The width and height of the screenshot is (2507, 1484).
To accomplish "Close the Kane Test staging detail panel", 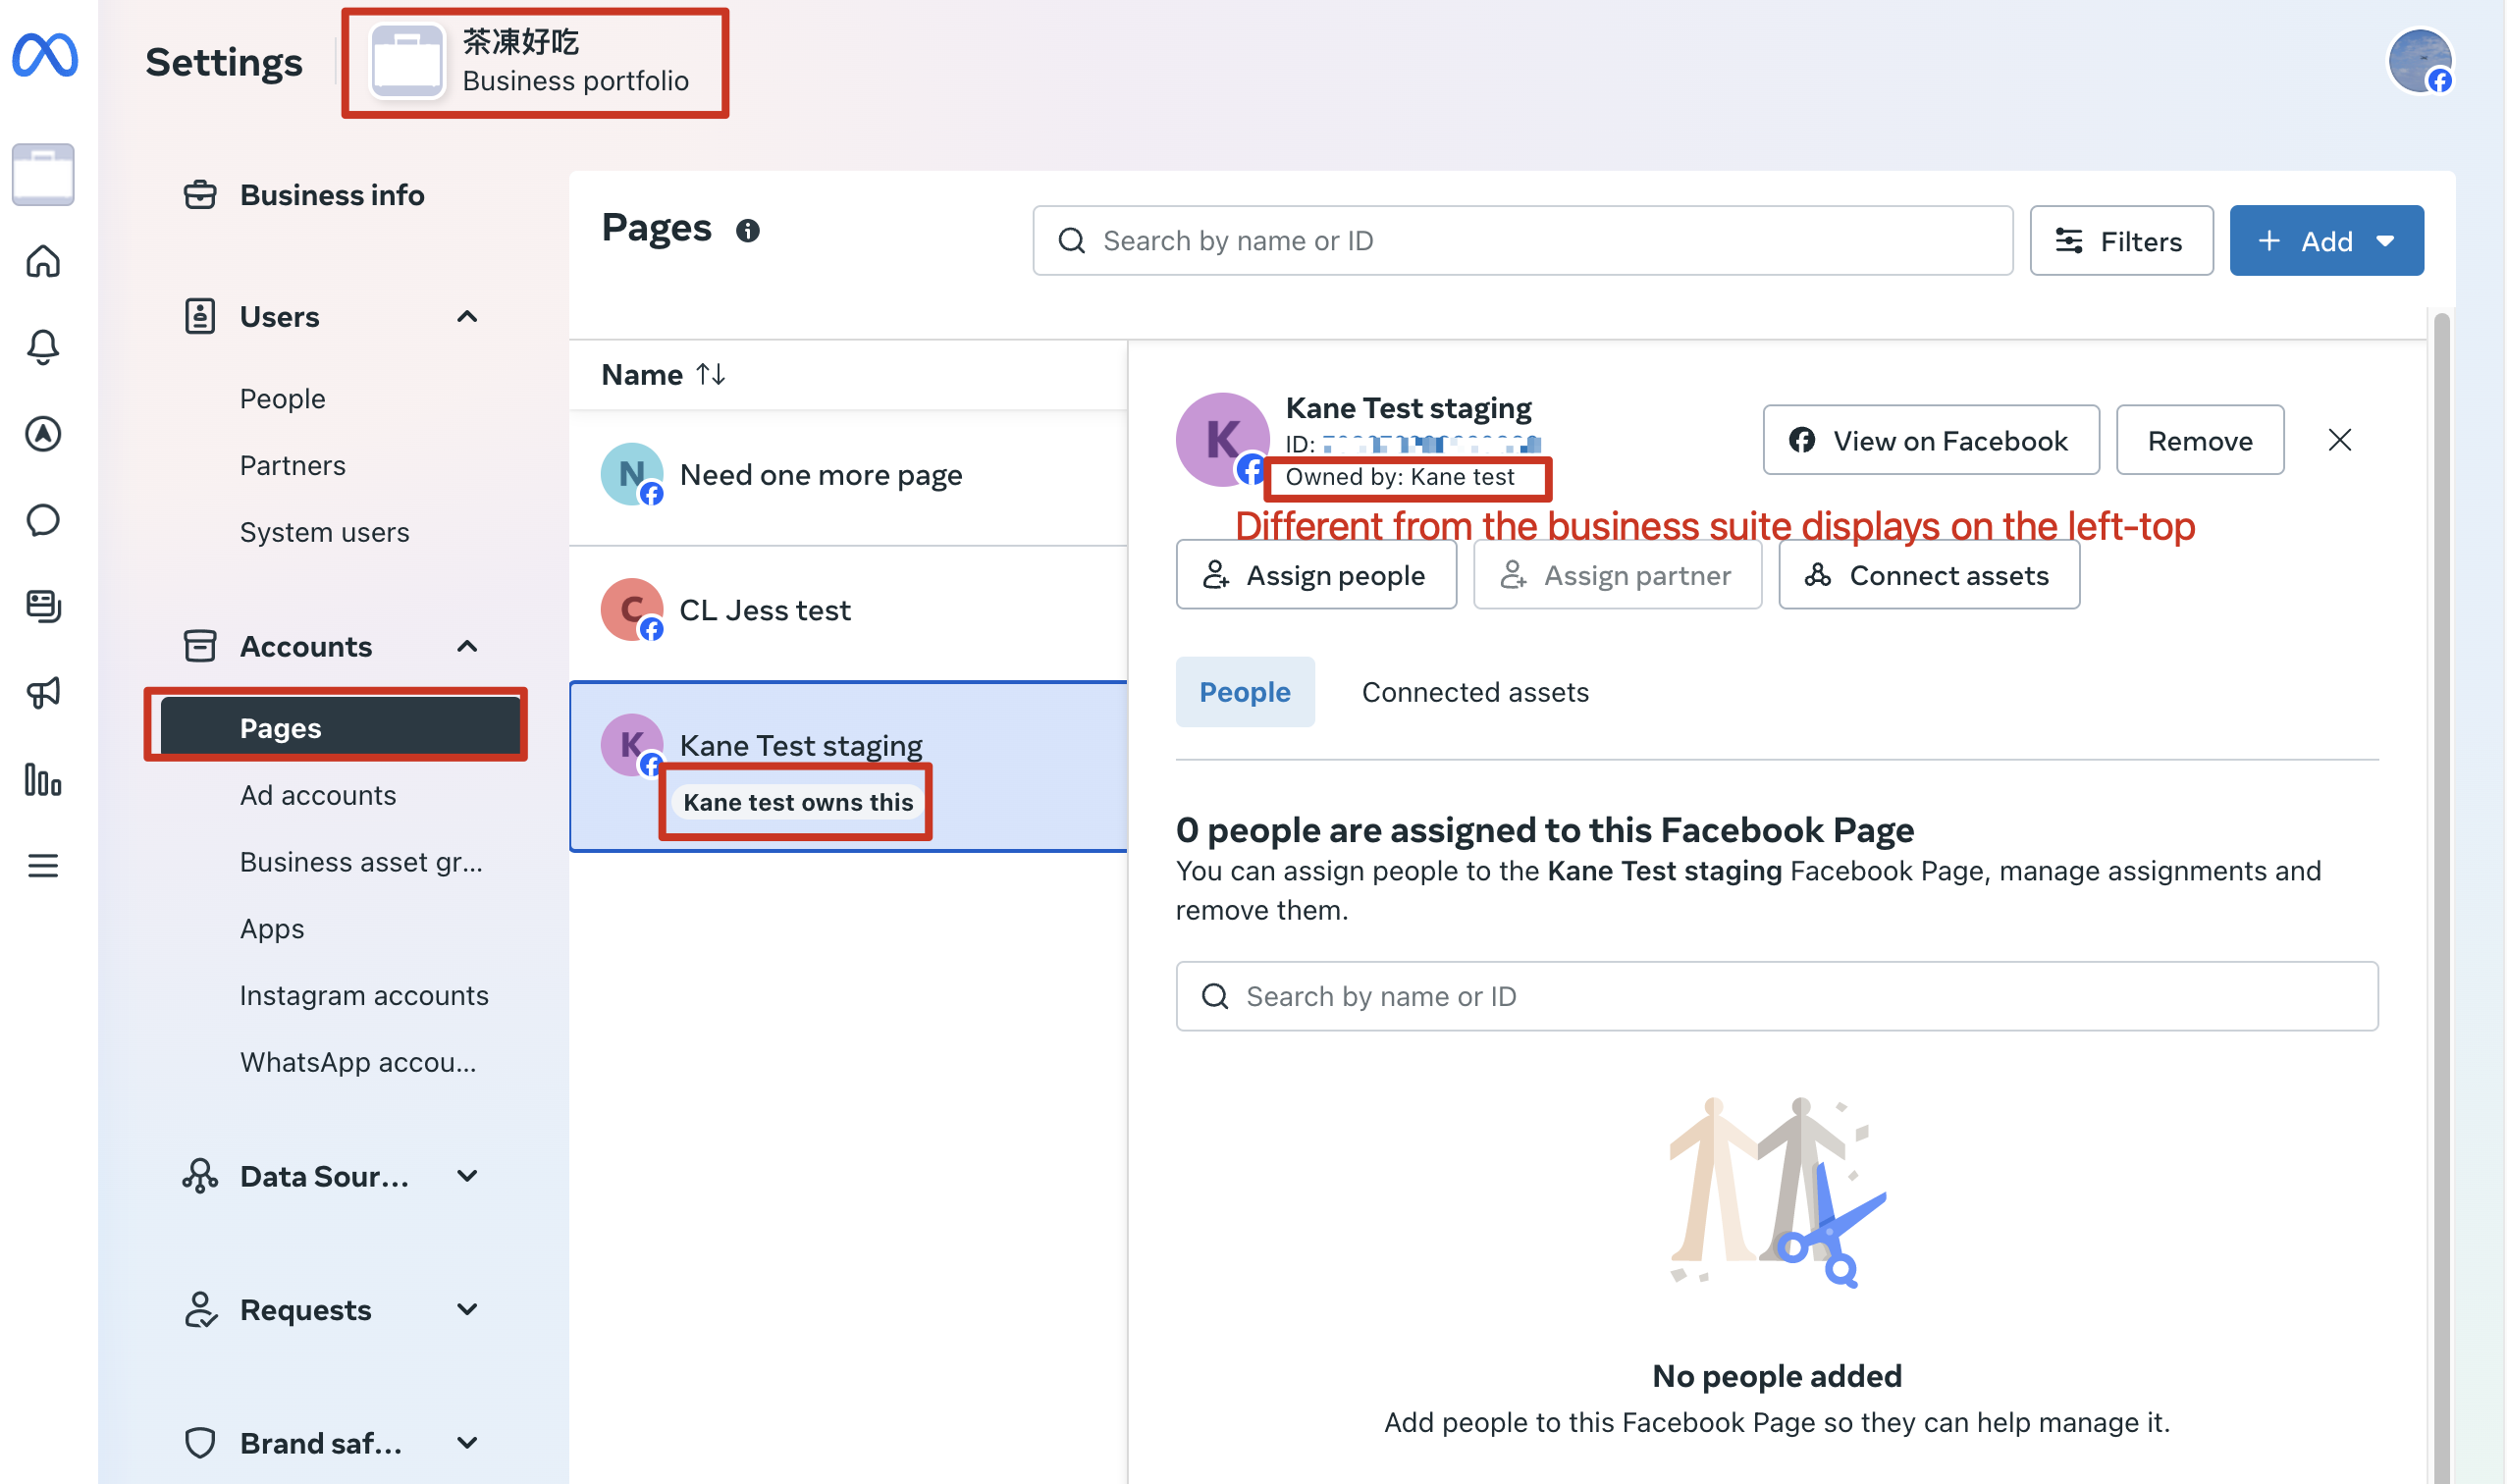I will pyautogui.click(x=2339, y=440).
